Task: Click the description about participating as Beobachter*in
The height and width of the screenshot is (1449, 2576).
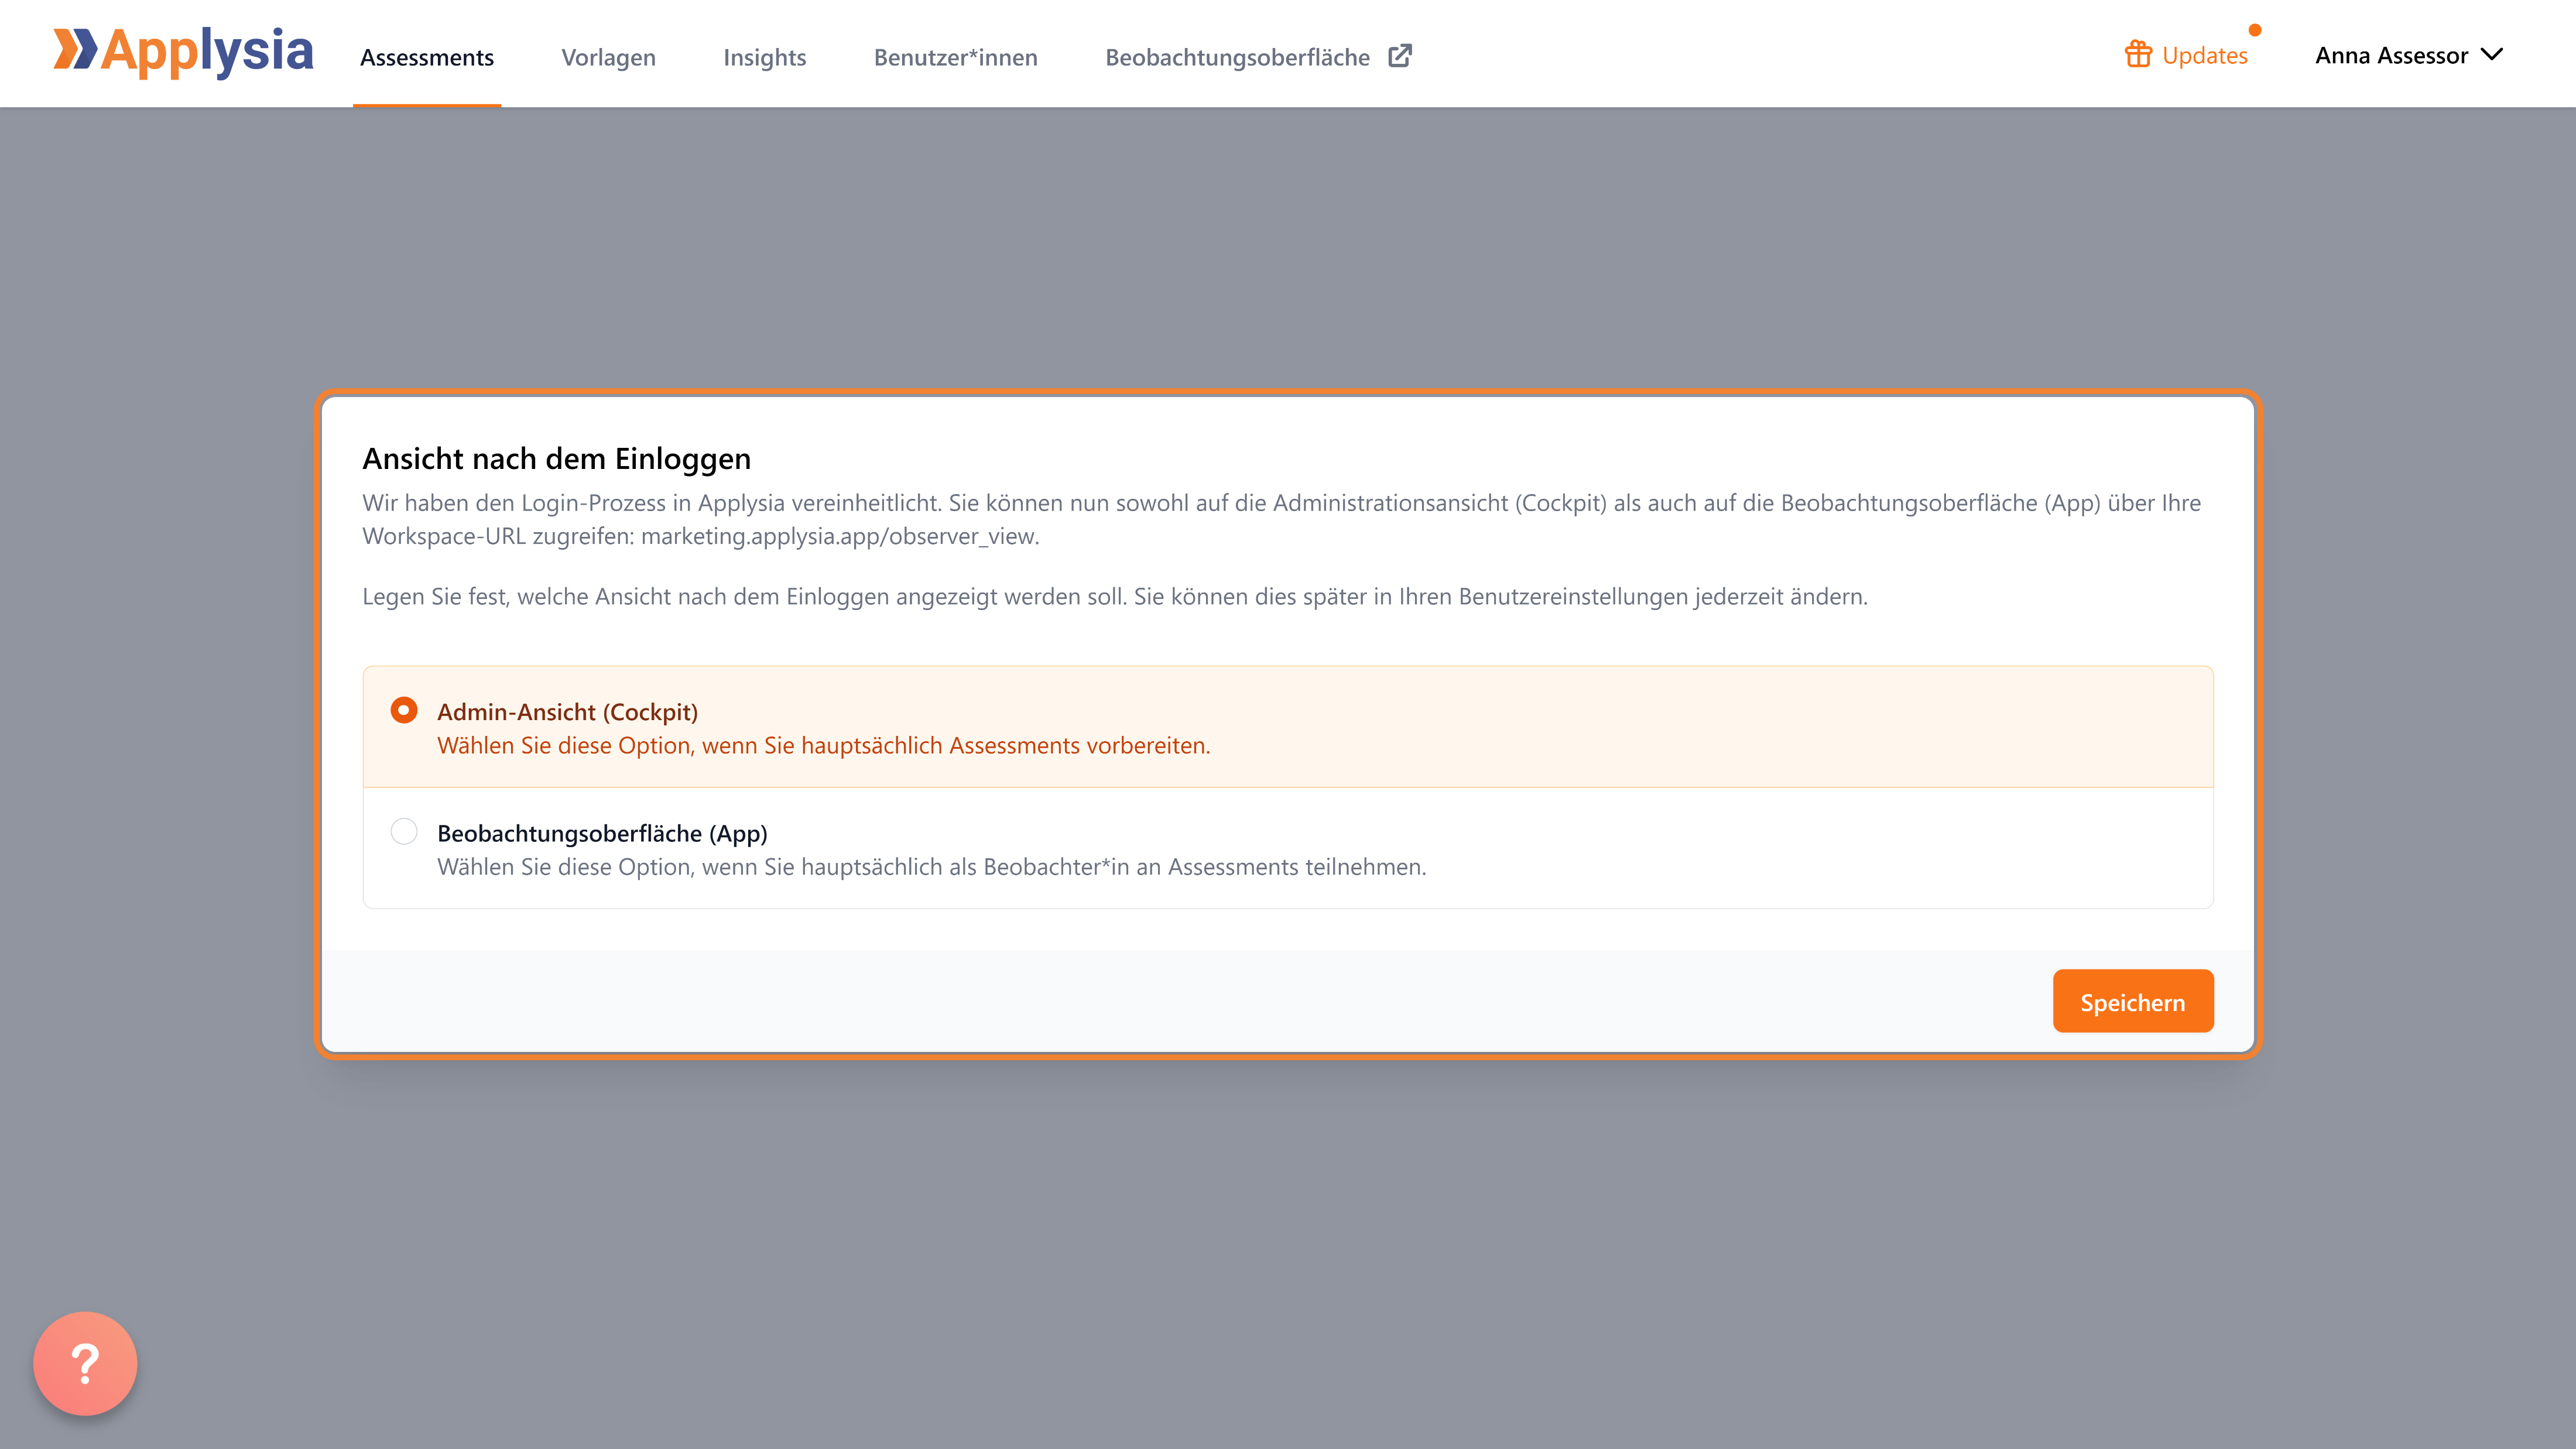Action: [x=932, y=866]
